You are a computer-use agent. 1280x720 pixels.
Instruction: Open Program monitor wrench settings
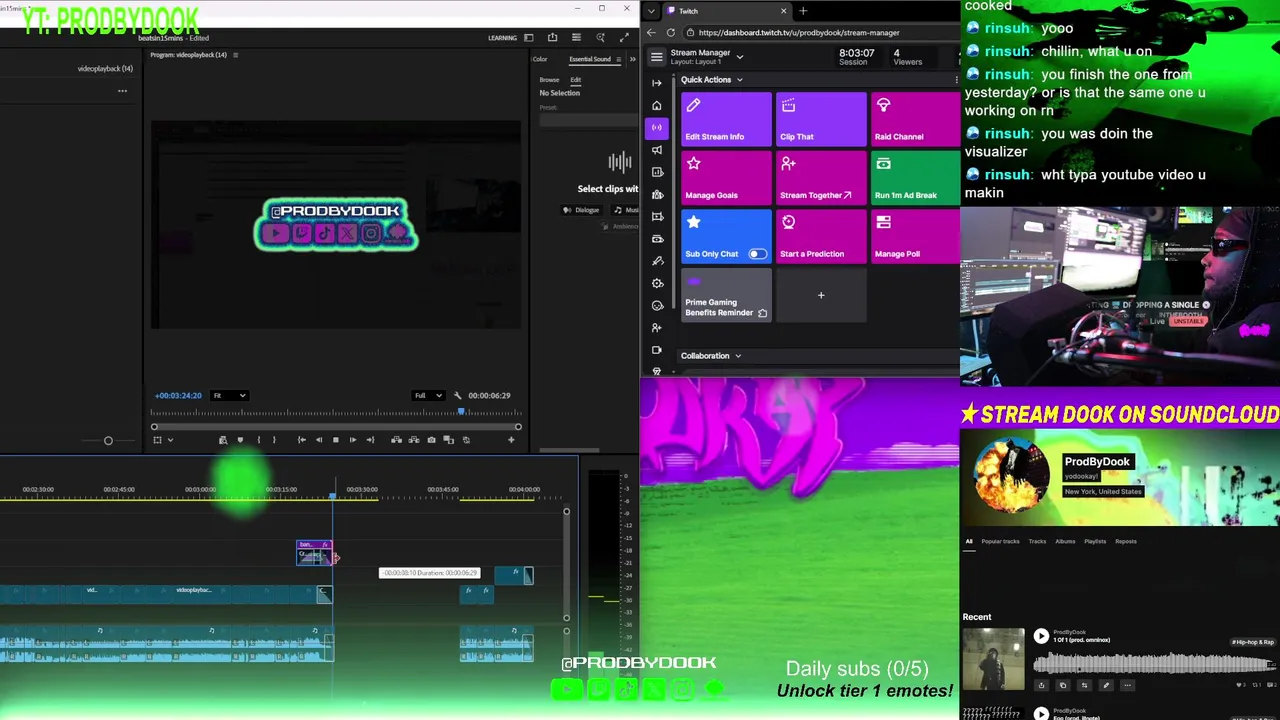[x=457, y=395]
